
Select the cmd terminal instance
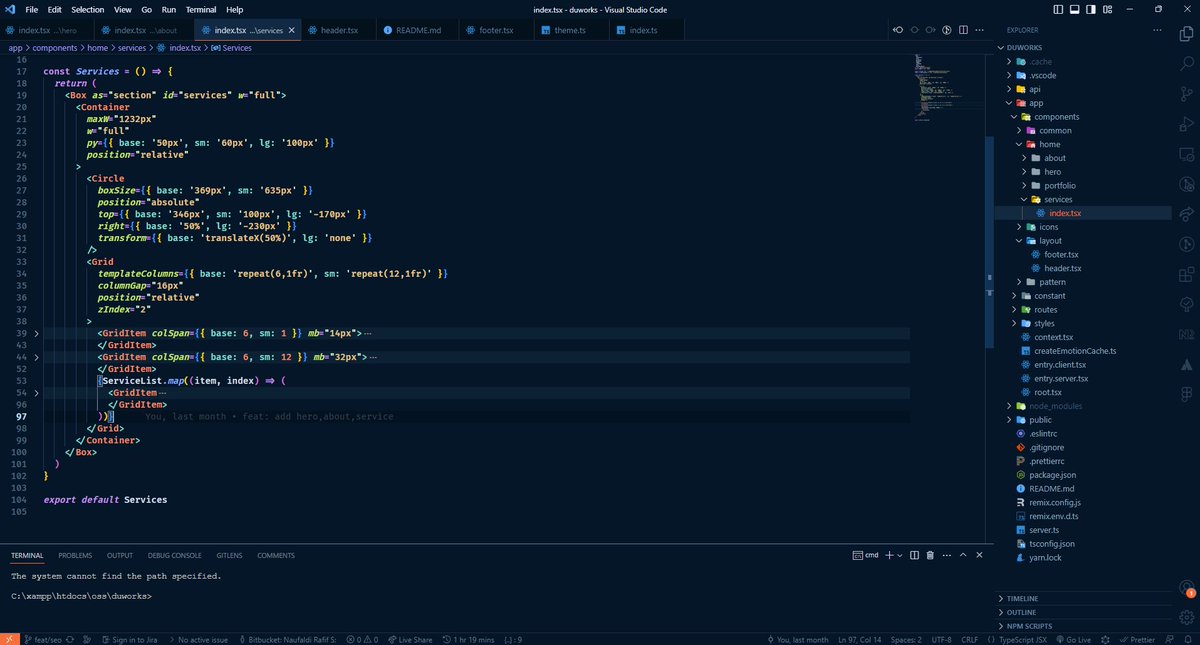click(864, 555)
